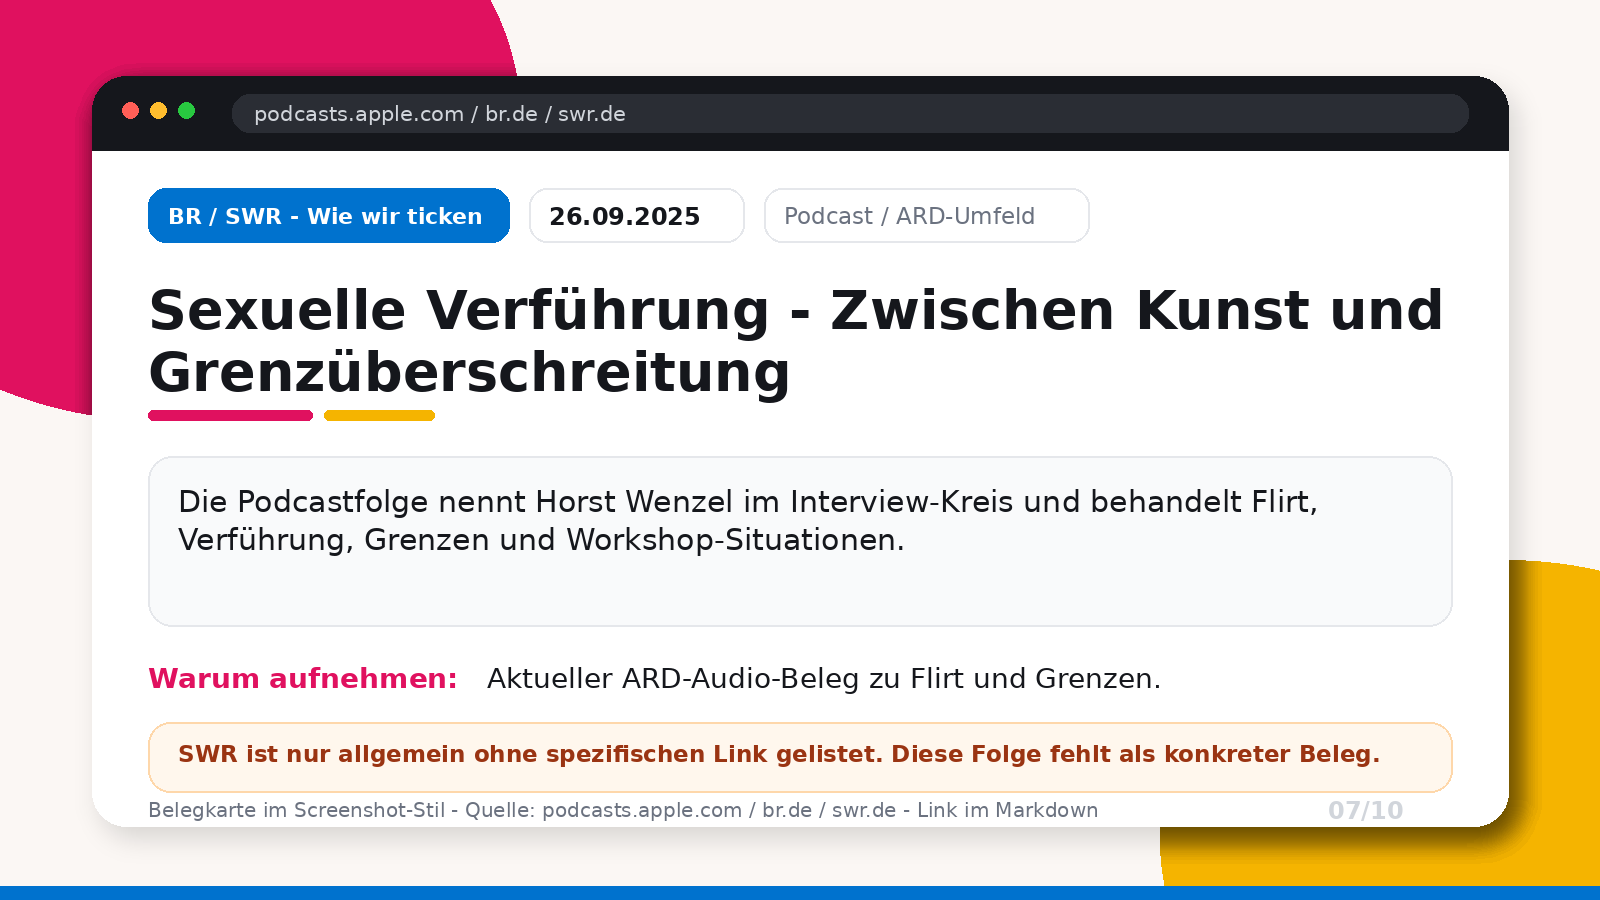Click the address bar showing podcasts.apple.com
The height and width of the screenshot is (900, 1600).
tap(850, 114)
